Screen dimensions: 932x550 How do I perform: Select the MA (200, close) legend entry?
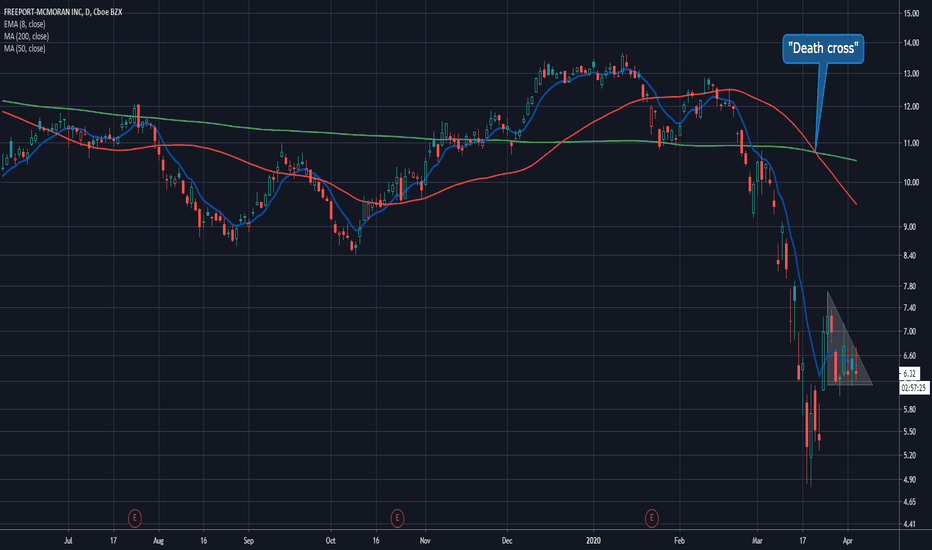point(27,36)
